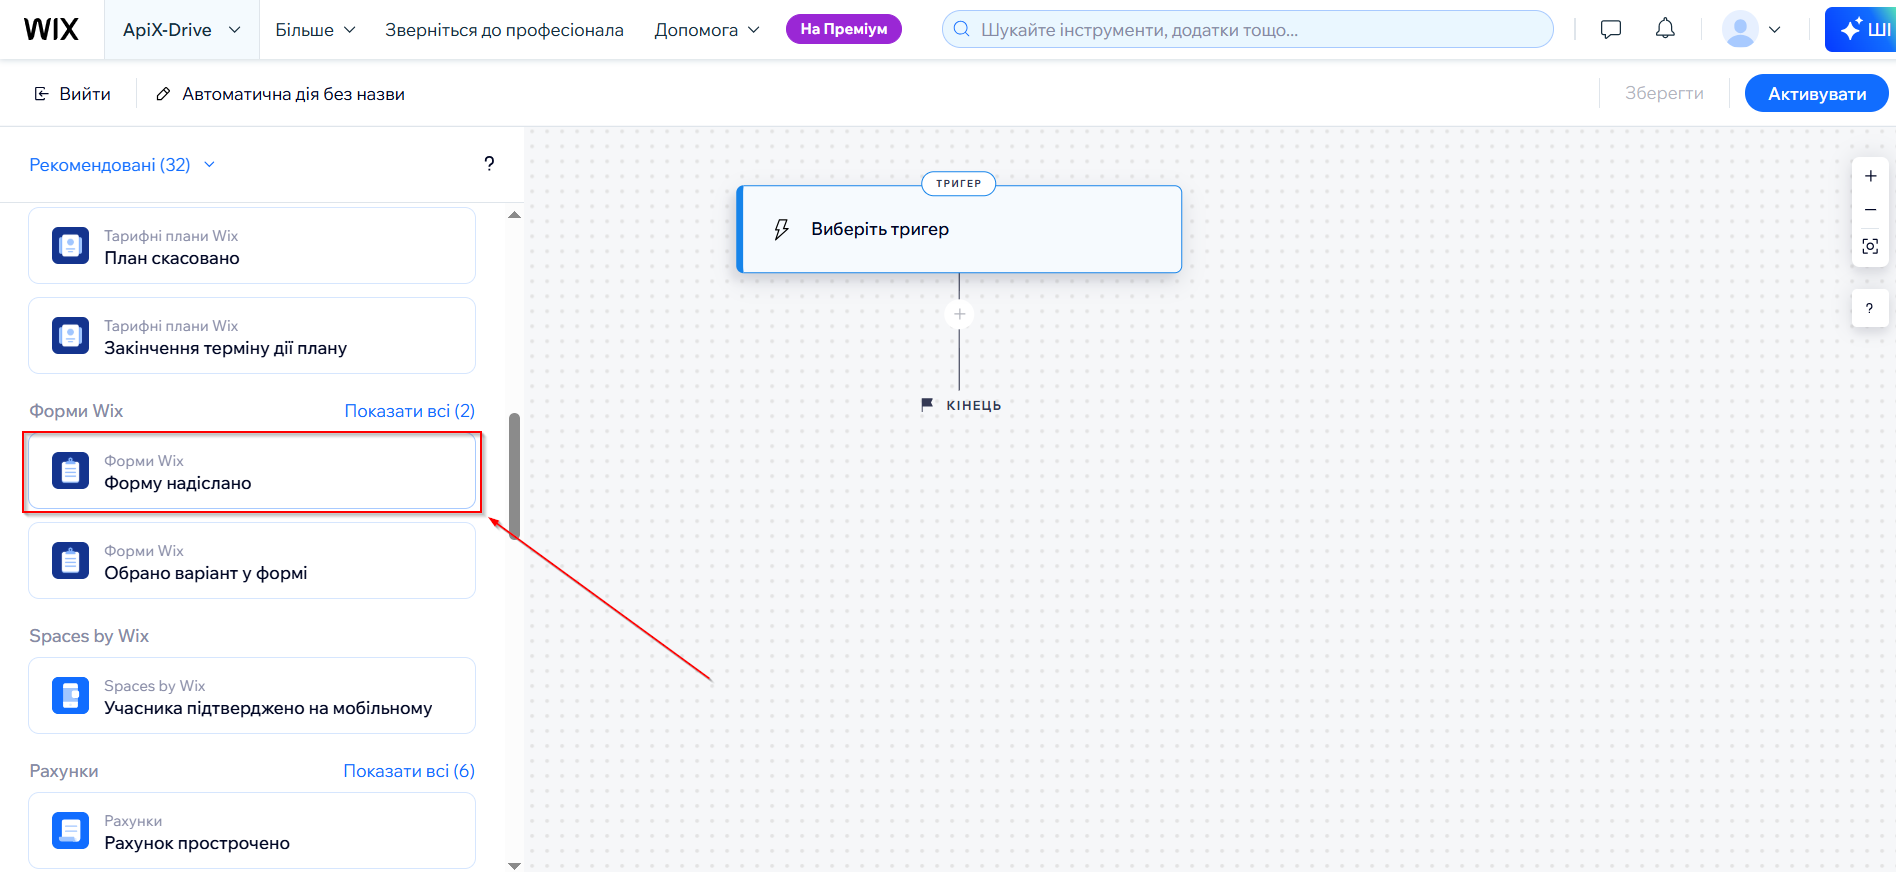This screenshot has width=1896, height=872.
Task: Click the Wix logo
Action: [51, 30]
